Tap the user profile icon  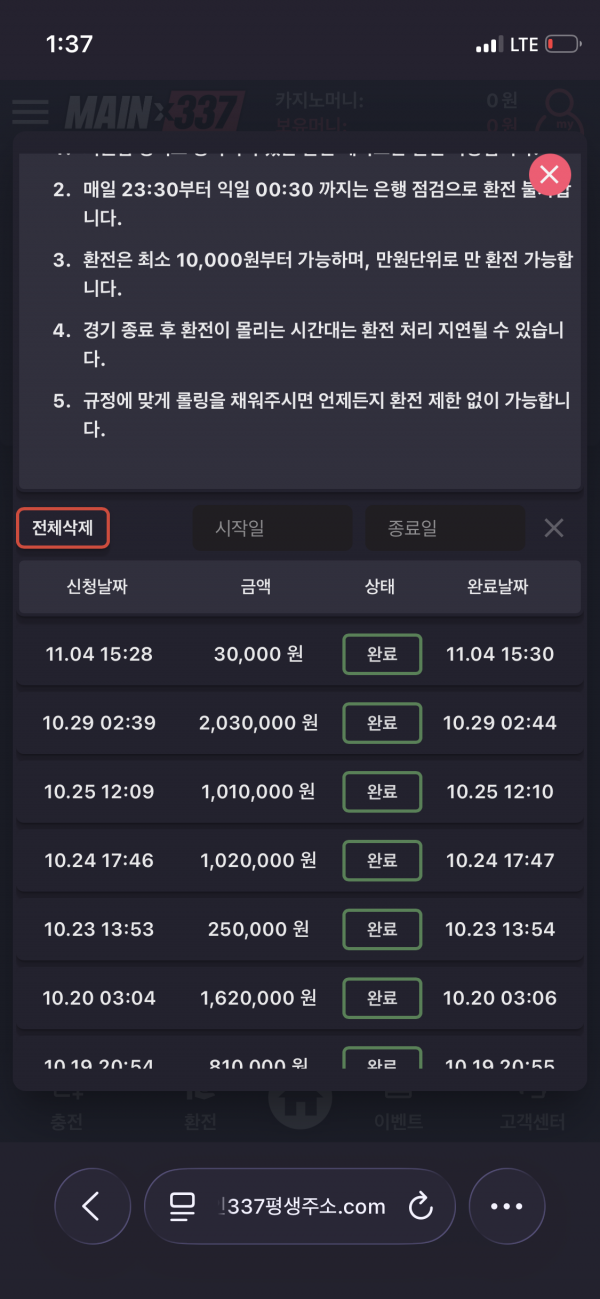click(564, 111)
